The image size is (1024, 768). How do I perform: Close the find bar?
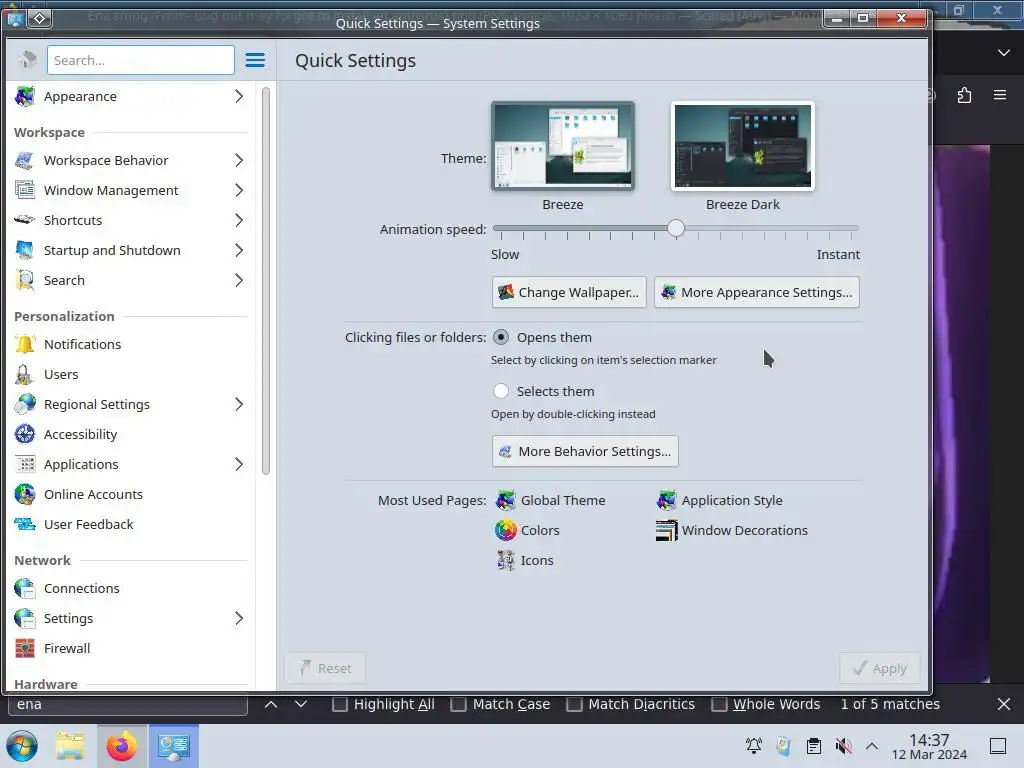pyautogui.click(x=1004, y=704)
